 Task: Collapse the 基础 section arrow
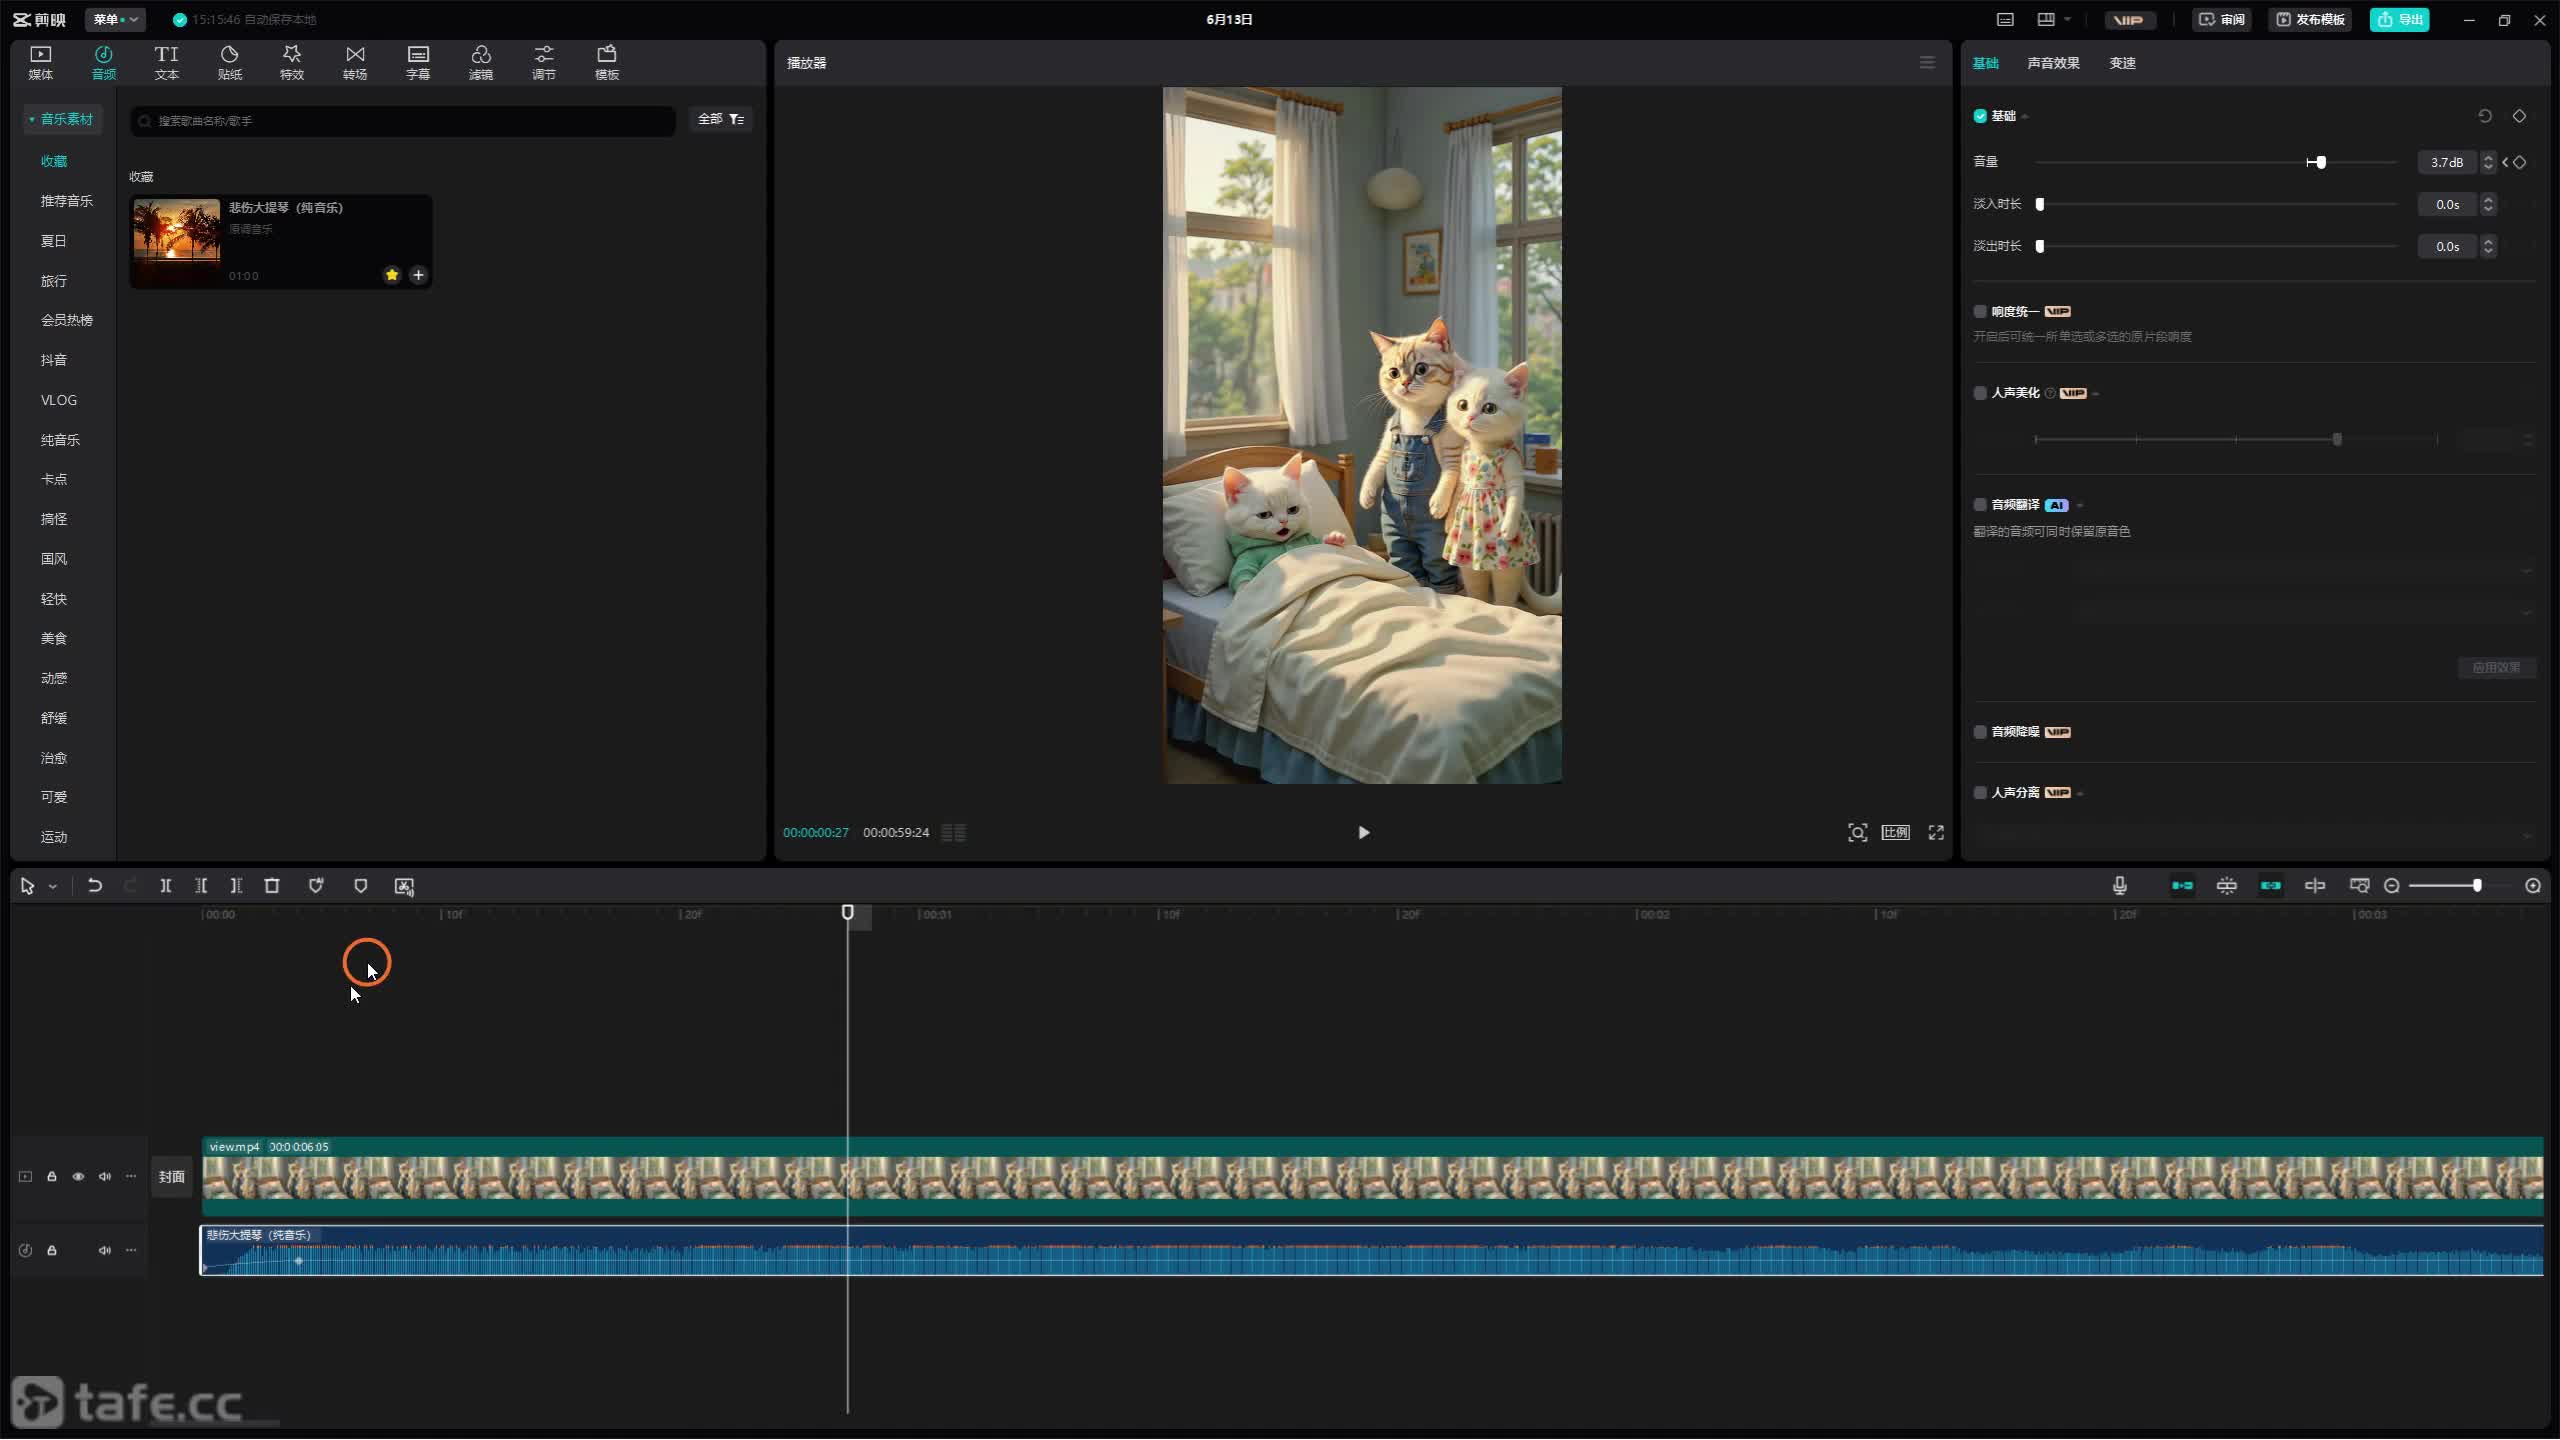2025,116
